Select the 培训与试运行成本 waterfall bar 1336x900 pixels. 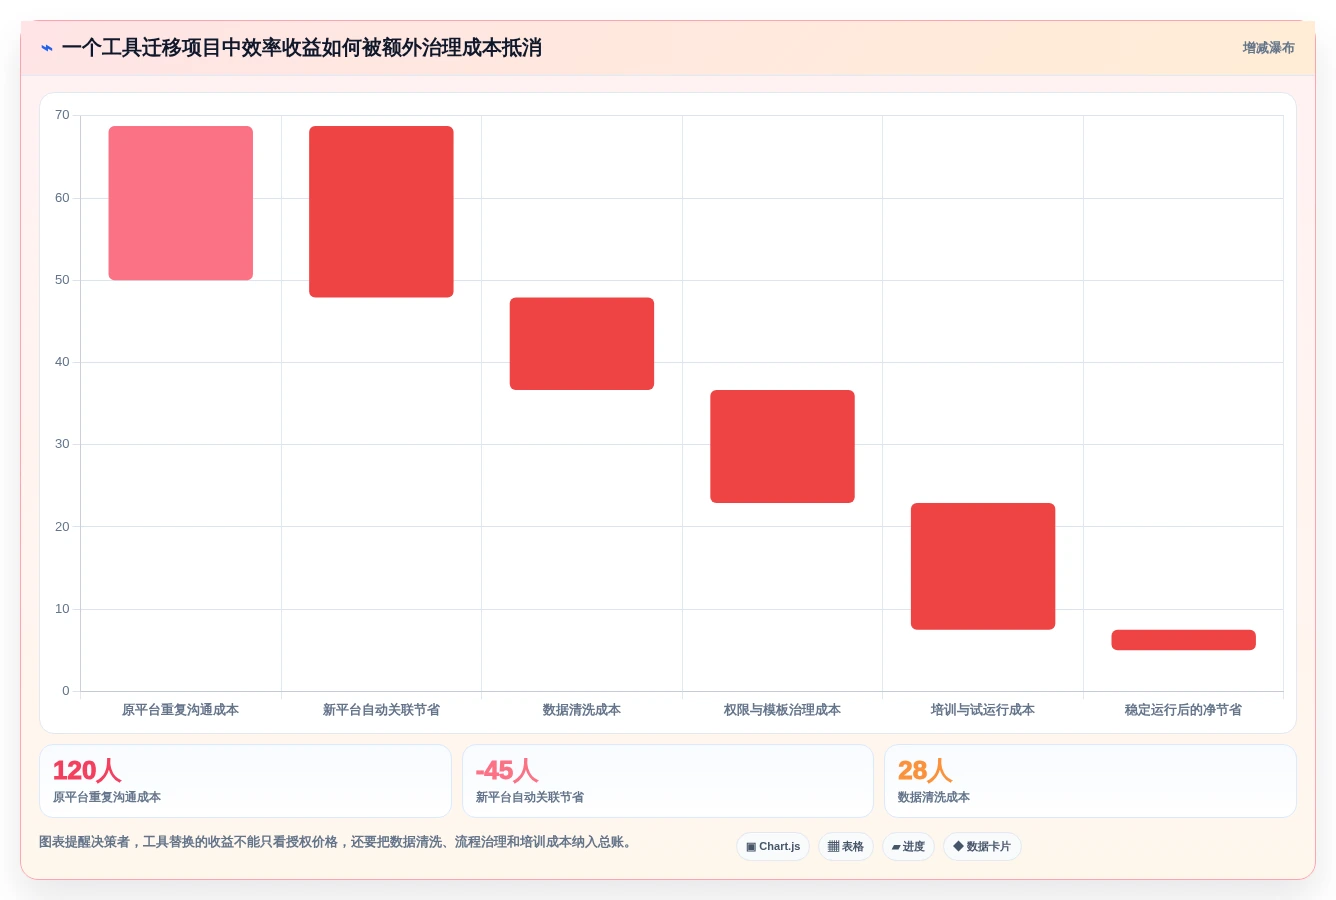(x=983, y=566)
